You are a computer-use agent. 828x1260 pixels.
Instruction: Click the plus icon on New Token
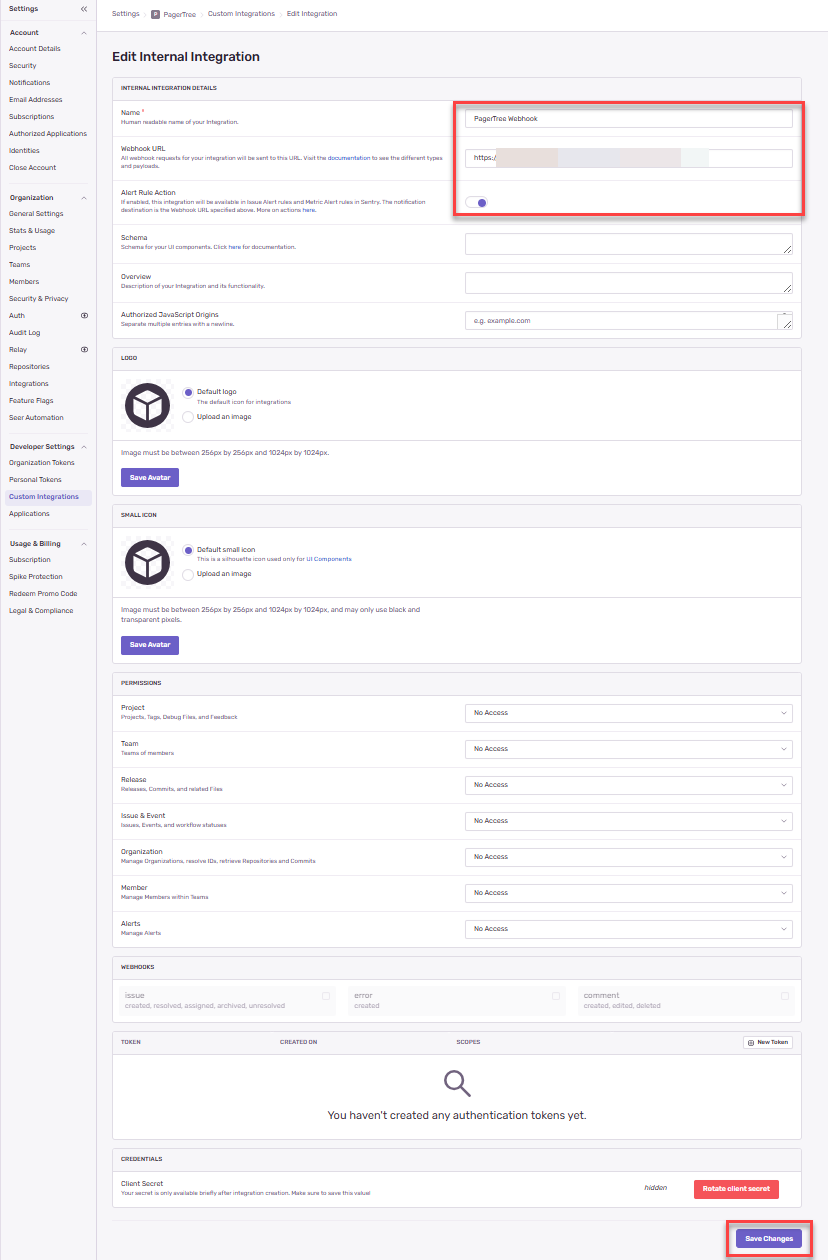pos(750,1042)
